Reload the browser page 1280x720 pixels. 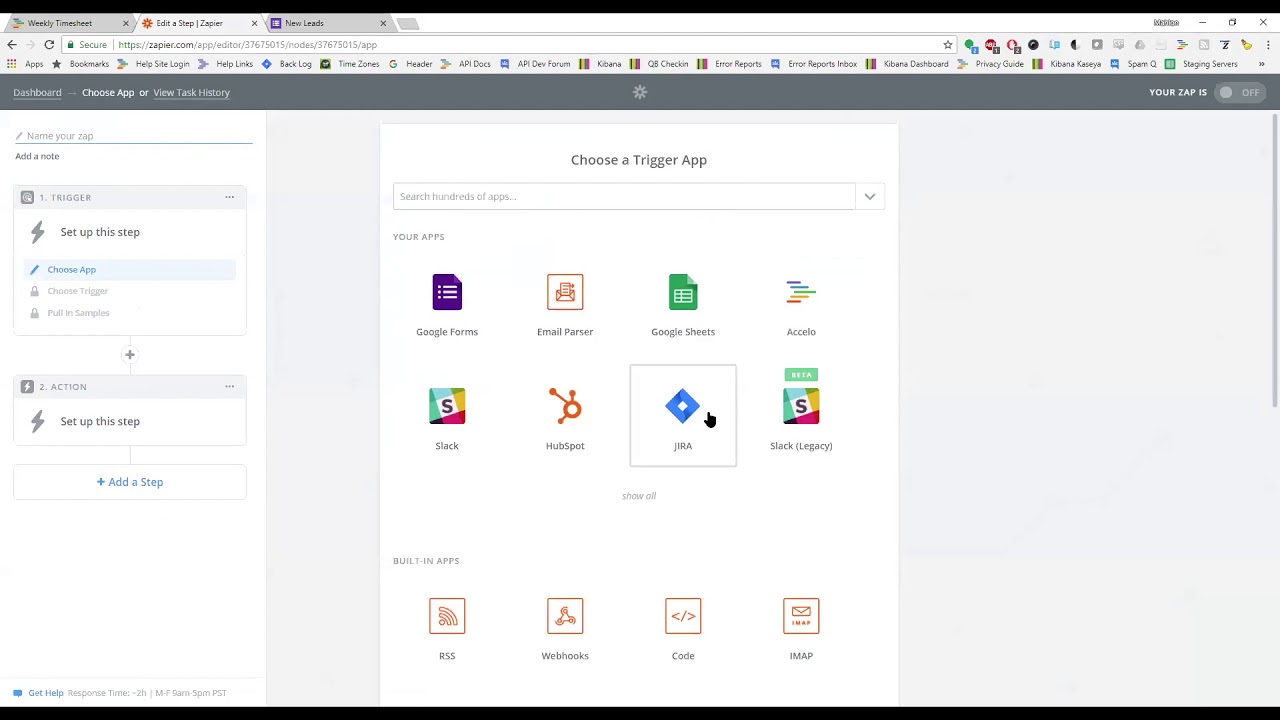coord(49,44)
